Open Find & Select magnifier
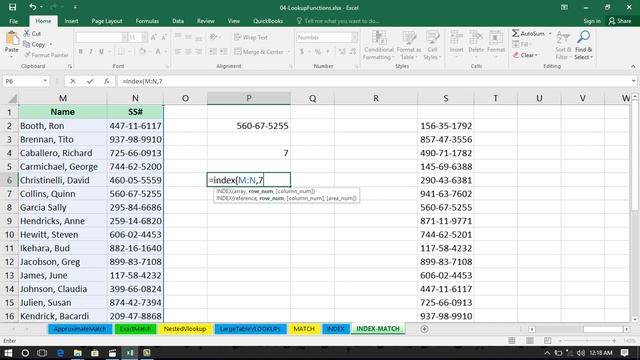640x360 pixels. (x=583, y=45)
